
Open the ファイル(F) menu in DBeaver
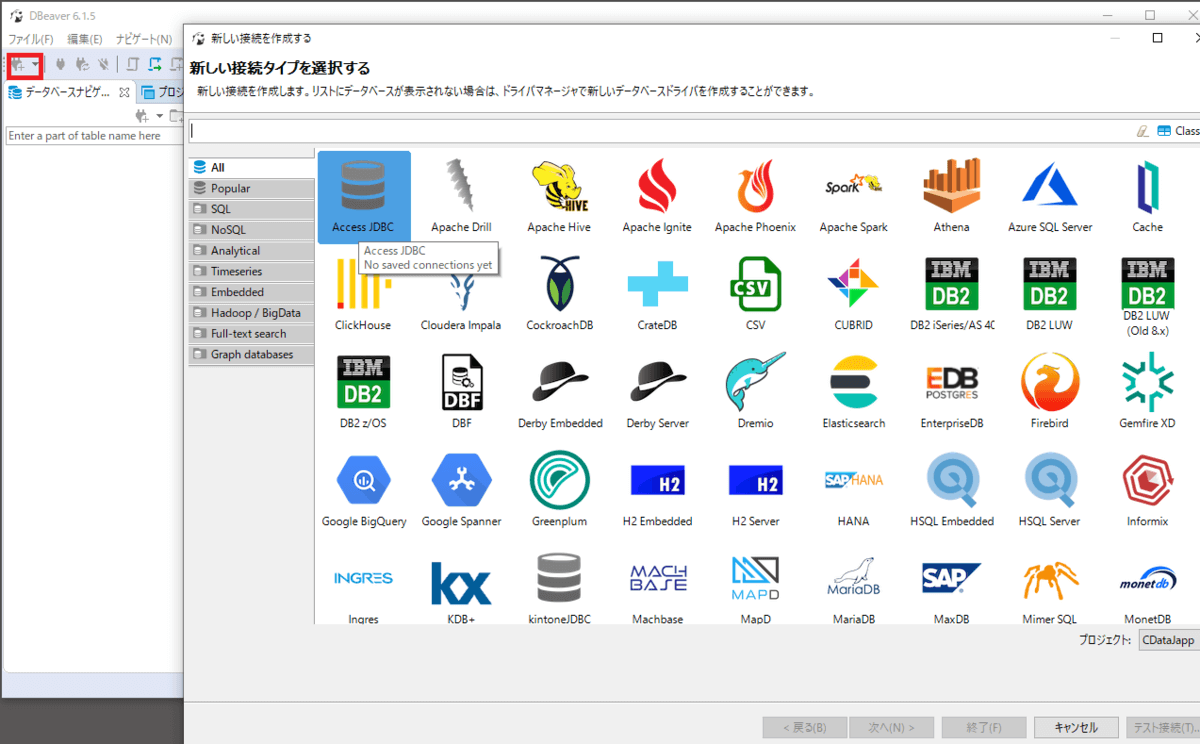31,39
